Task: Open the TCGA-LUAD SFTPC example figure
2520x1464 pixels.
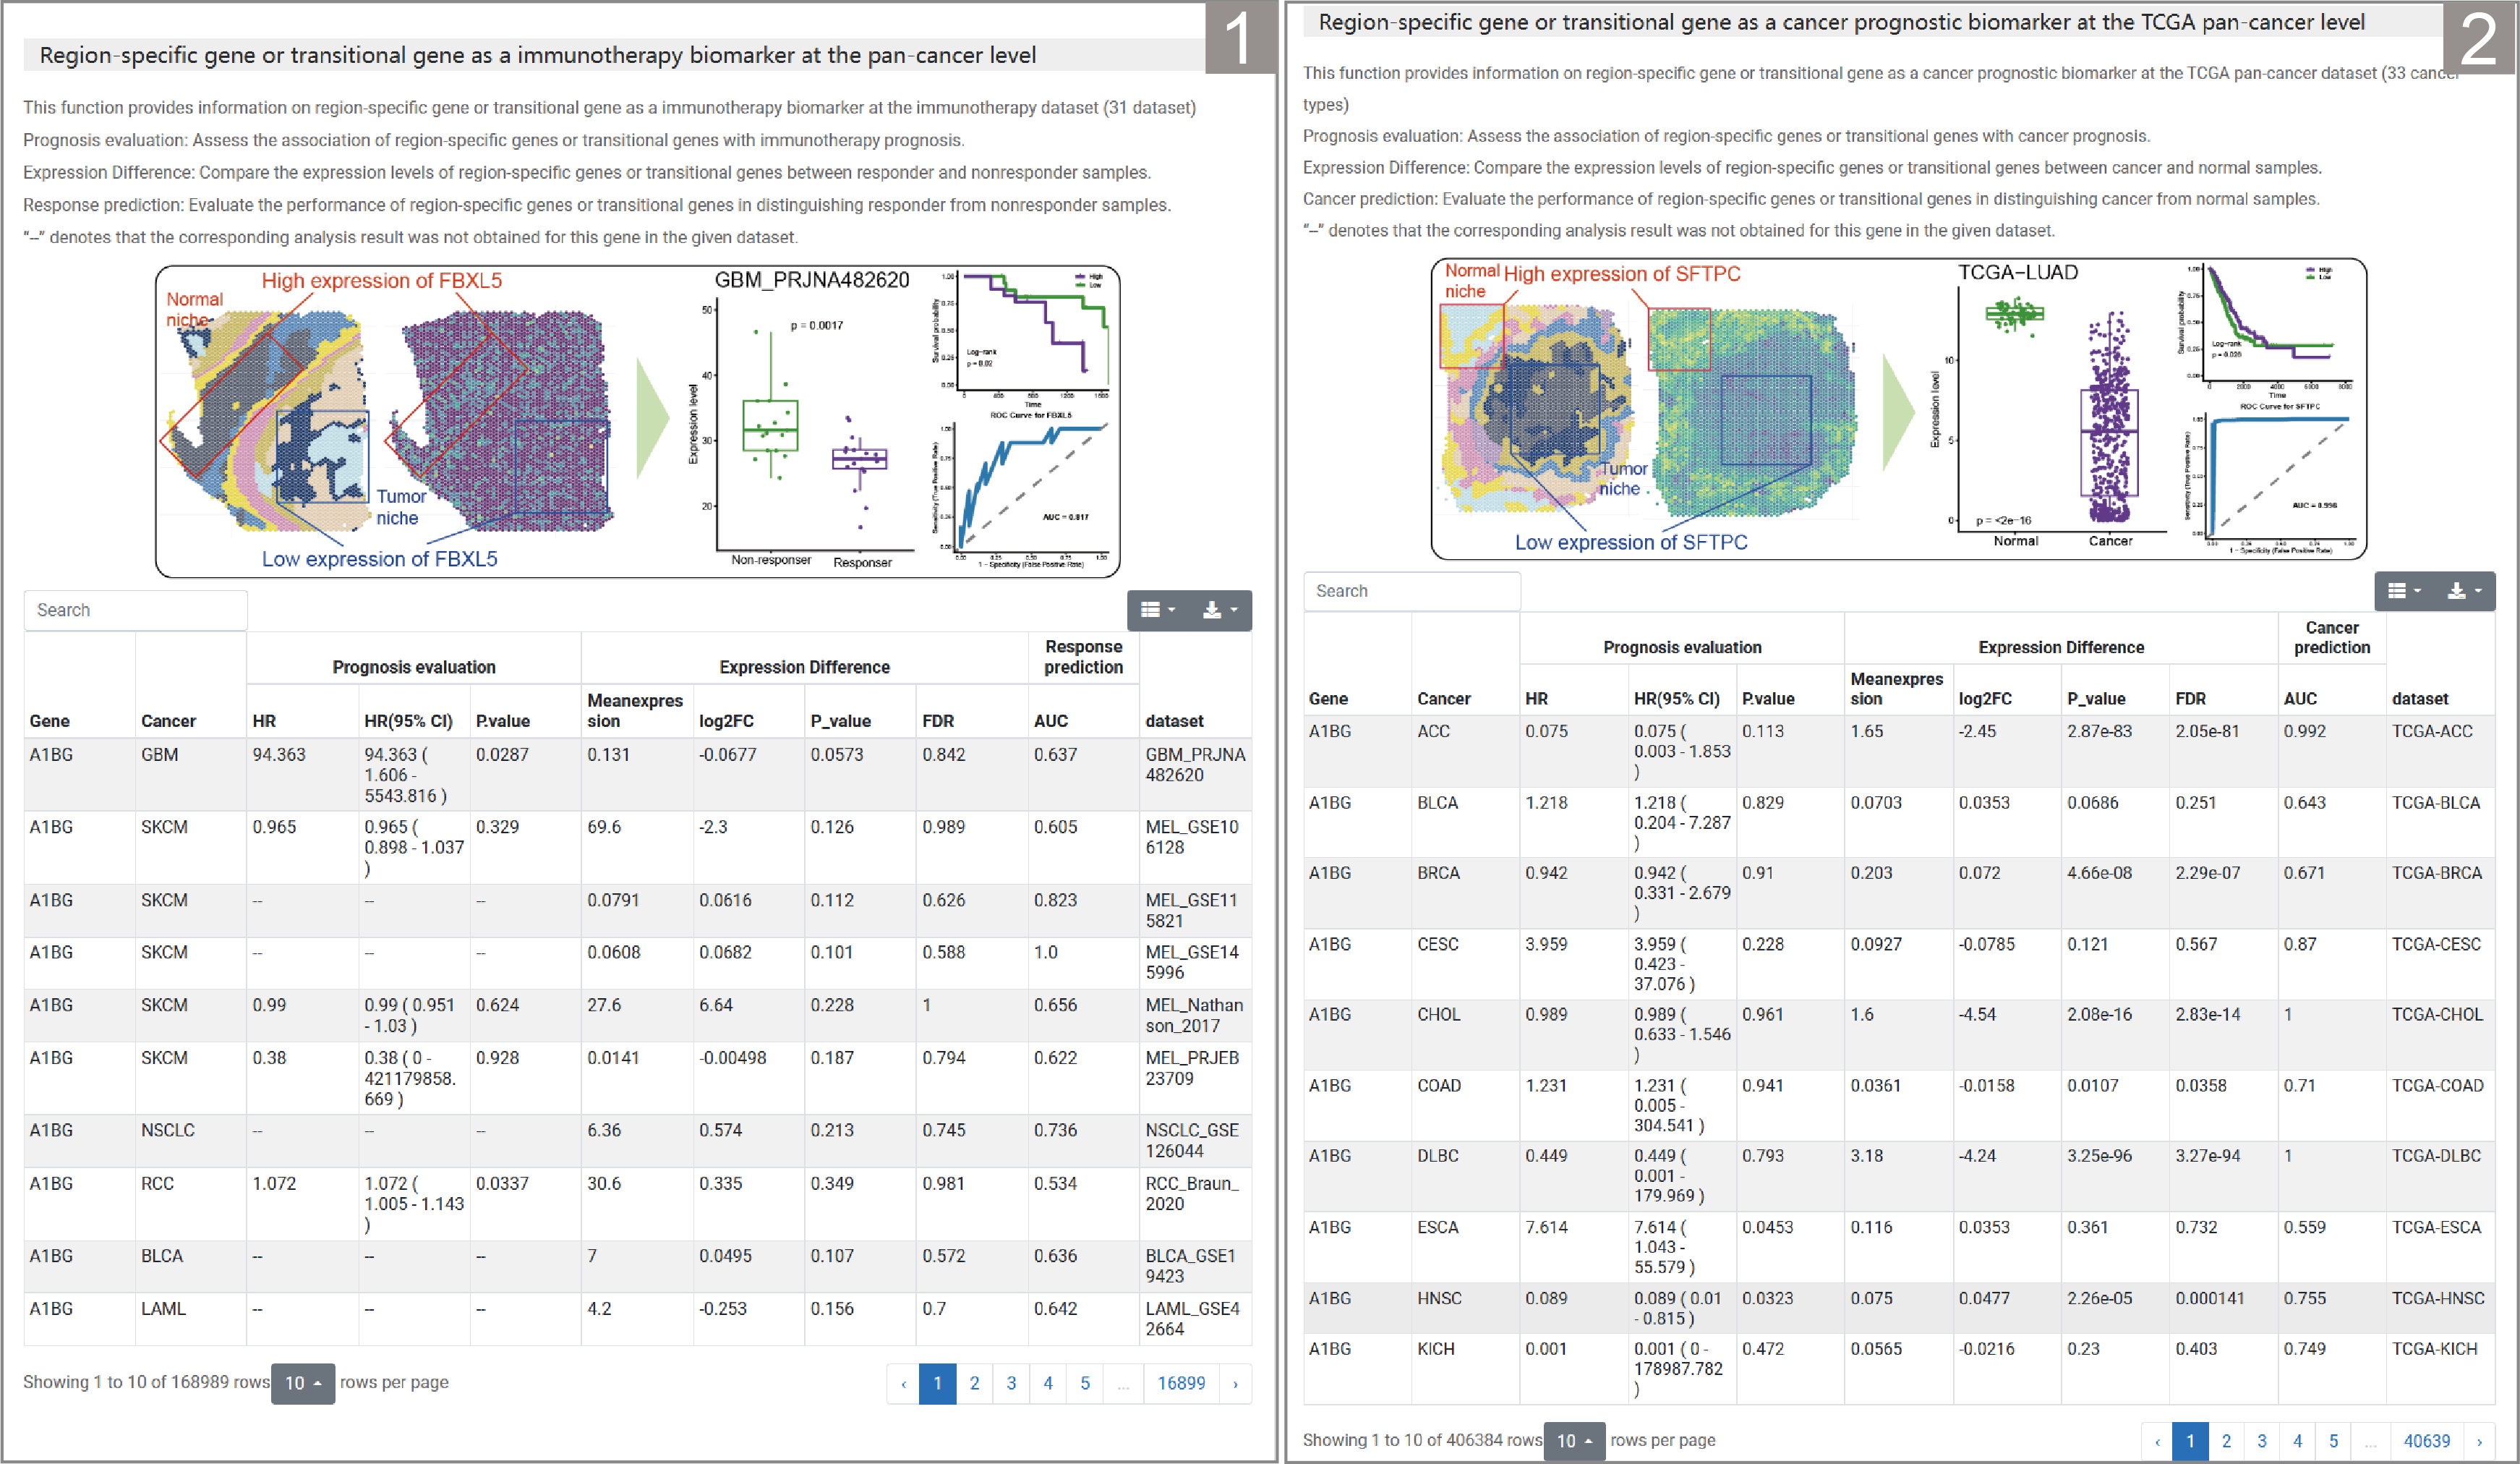Action: point(1899,408)
